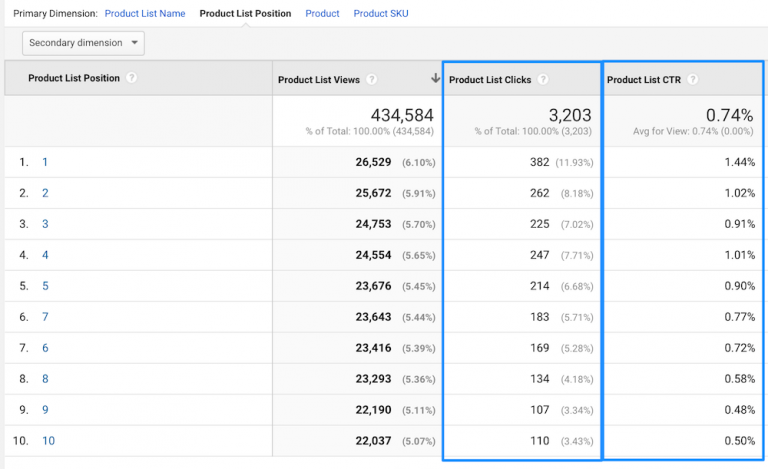Click position 10 link in last row

(x=48, y=441)
